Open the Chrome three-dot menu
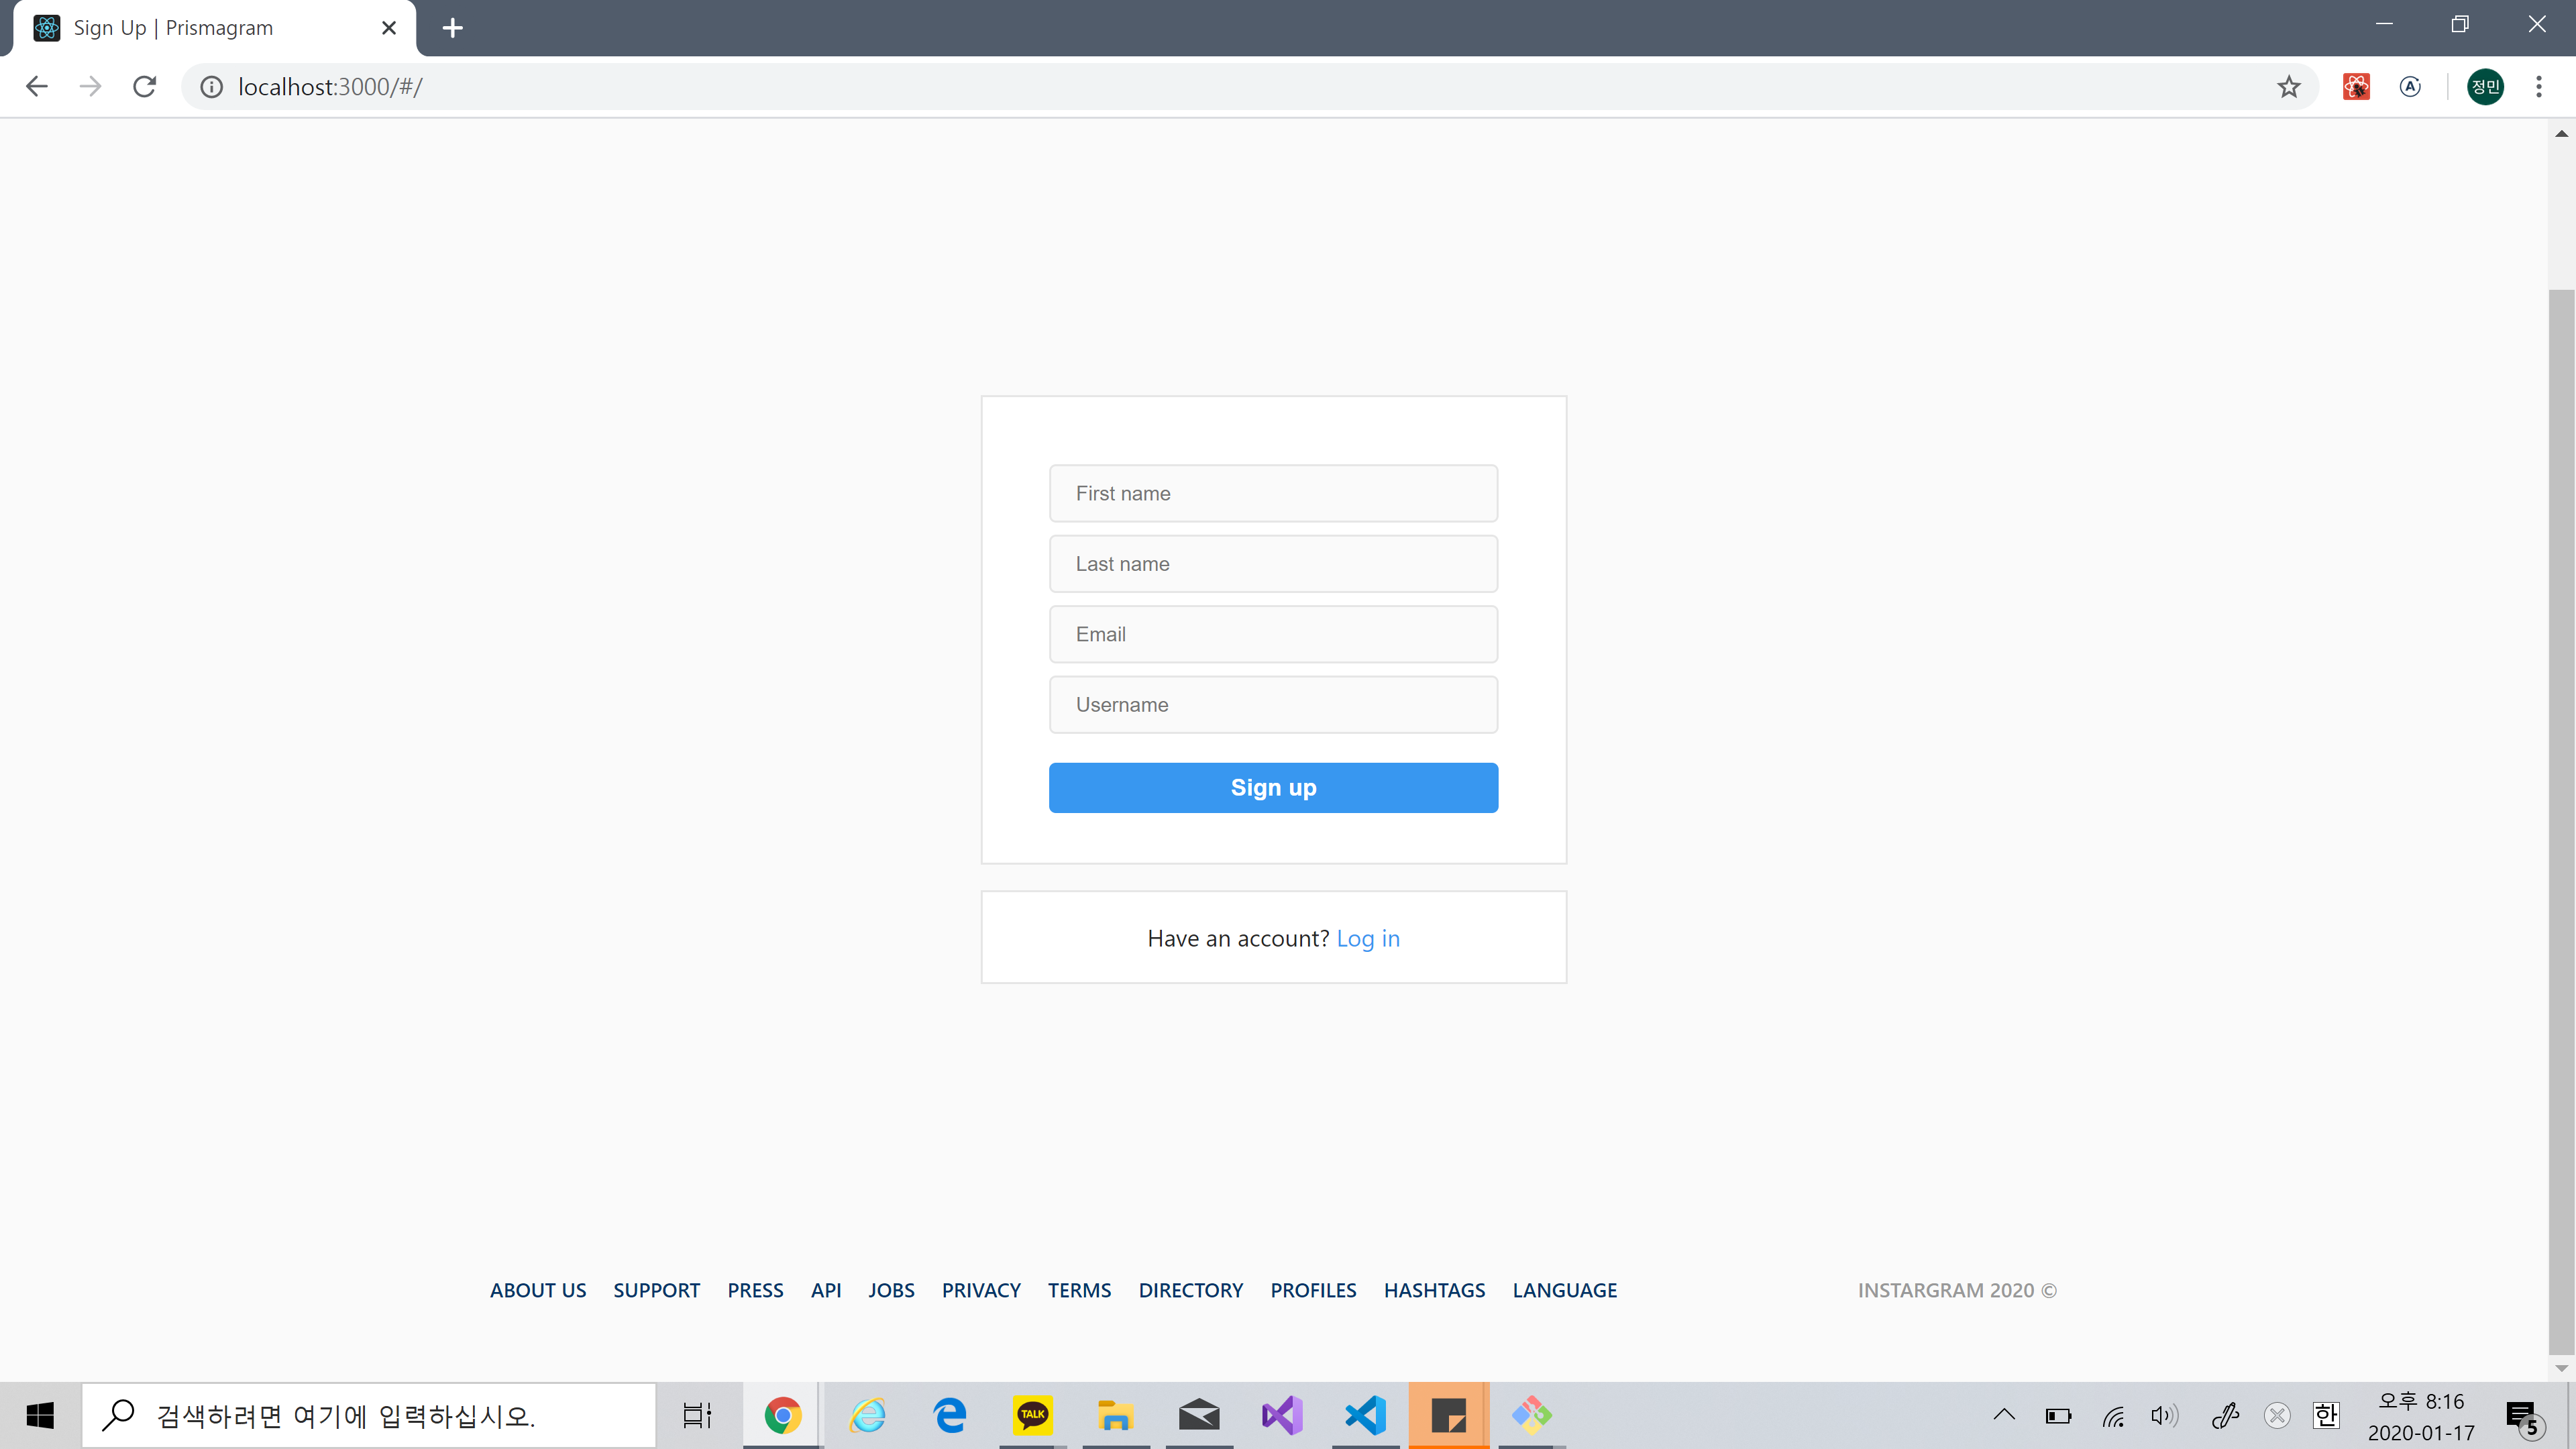Viewport: 2576px width, 1449px height. click(x=2540, y=86)
